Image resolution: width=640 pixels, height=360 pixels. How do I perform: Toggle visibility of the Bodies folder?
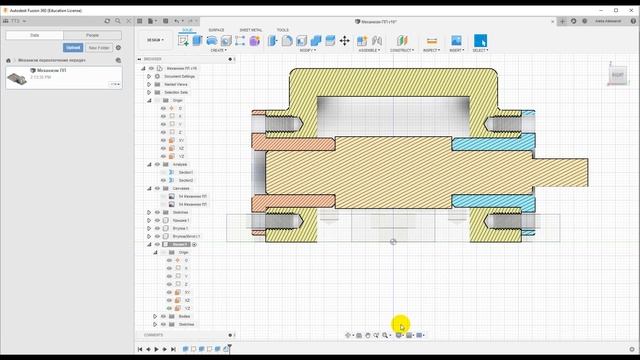(x=163, y=316)
